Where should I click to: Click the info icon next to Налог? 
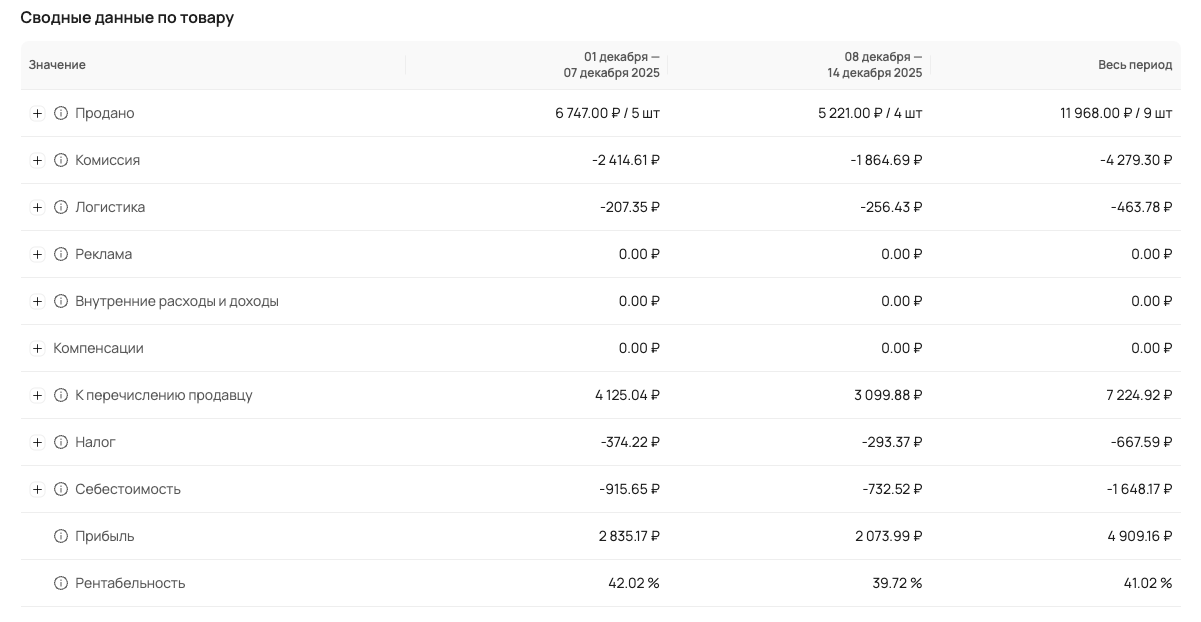point(61,442)
